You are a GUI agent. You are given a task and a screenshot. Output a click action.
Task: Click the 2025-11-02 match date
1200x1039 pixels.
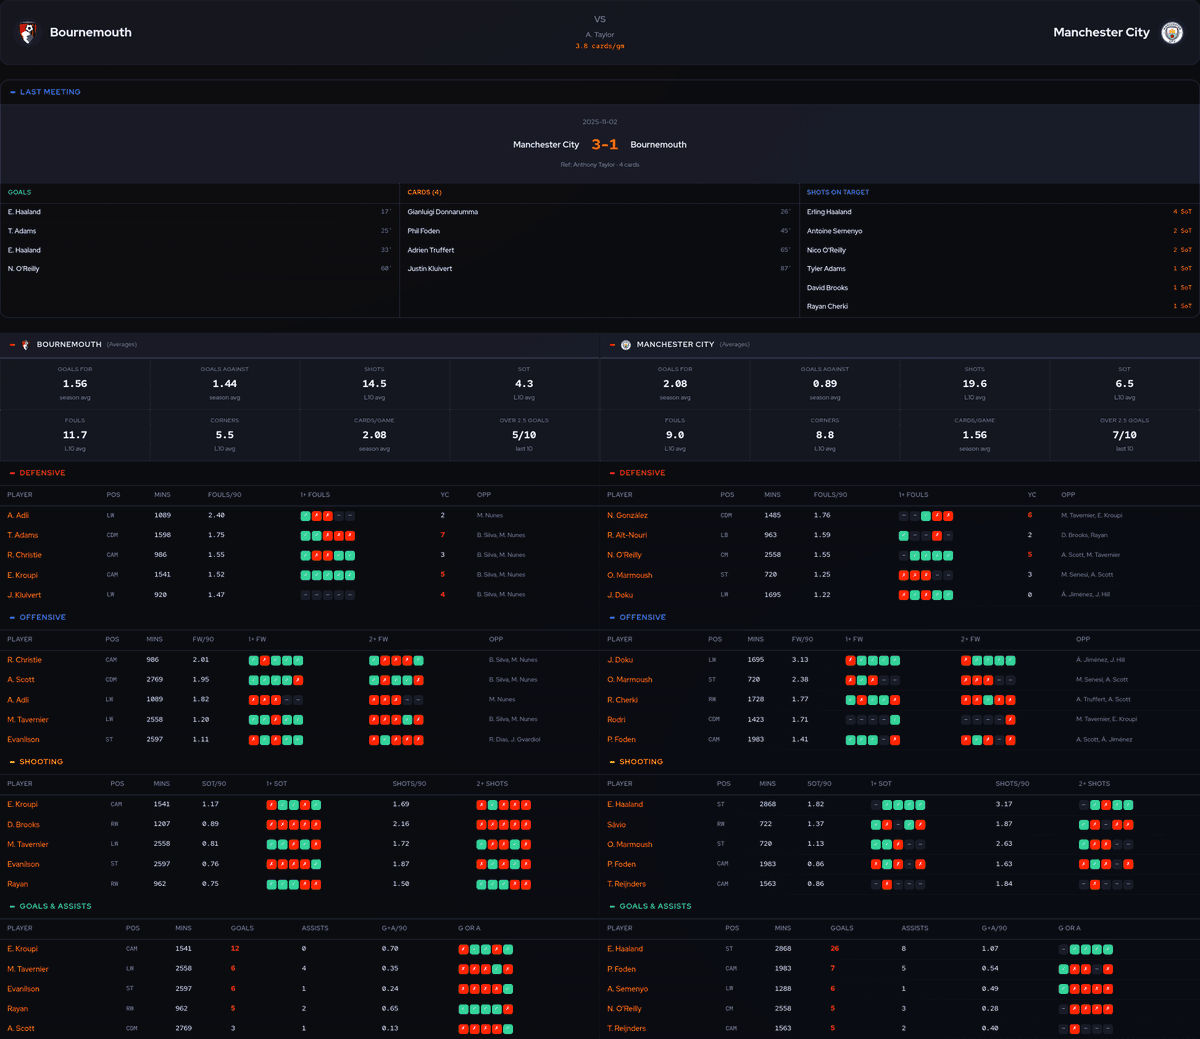[x=600, y=122]
